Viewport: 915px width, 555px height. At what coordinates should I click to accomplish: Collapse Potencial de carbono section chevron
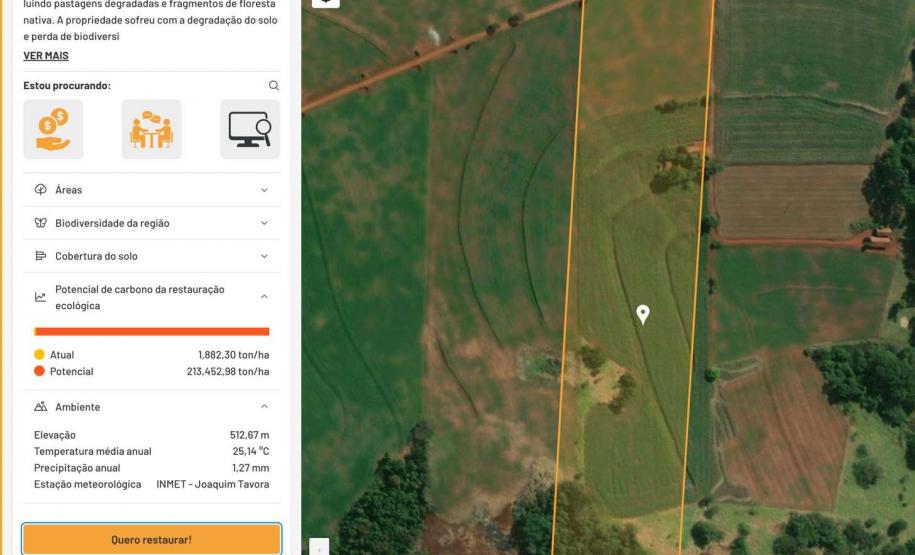[x=264, y=297]
